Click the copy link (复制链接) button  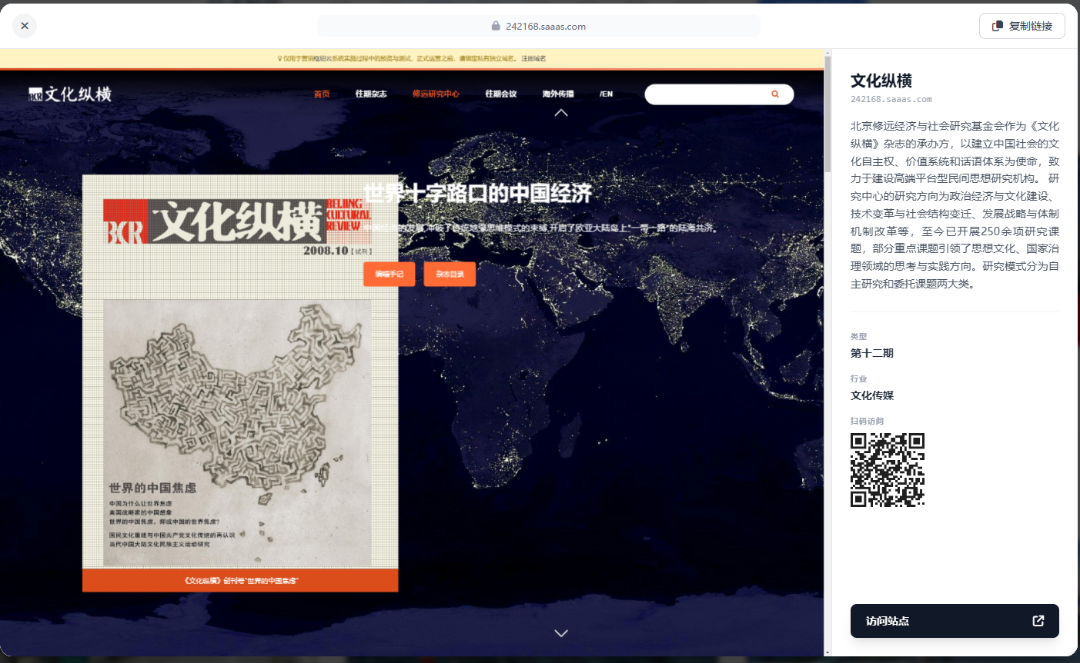point(1021,26)
